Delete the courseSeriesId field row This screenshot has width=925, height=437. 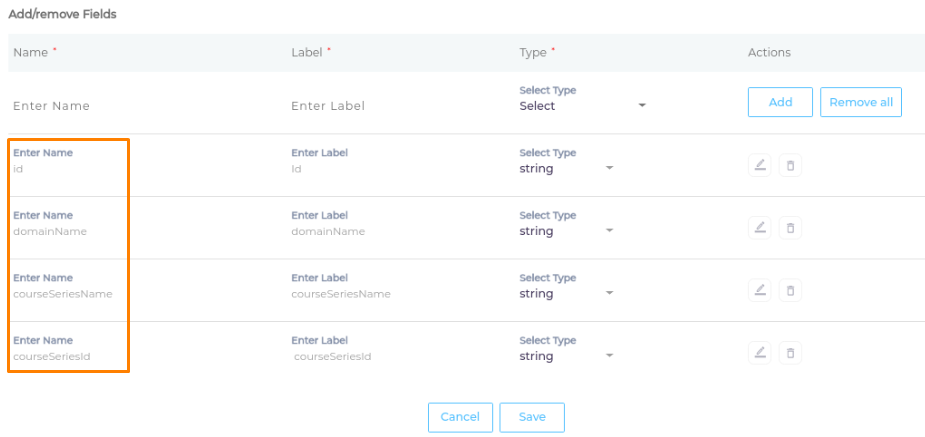790,353
